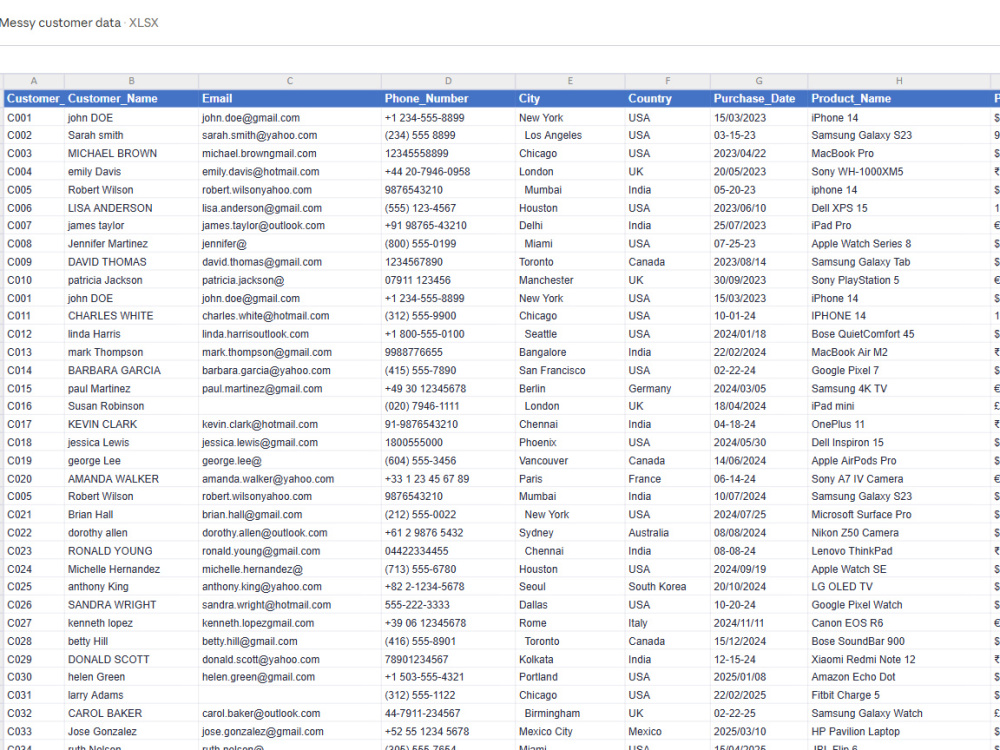
Task: Select column A header
Action: 34,81
